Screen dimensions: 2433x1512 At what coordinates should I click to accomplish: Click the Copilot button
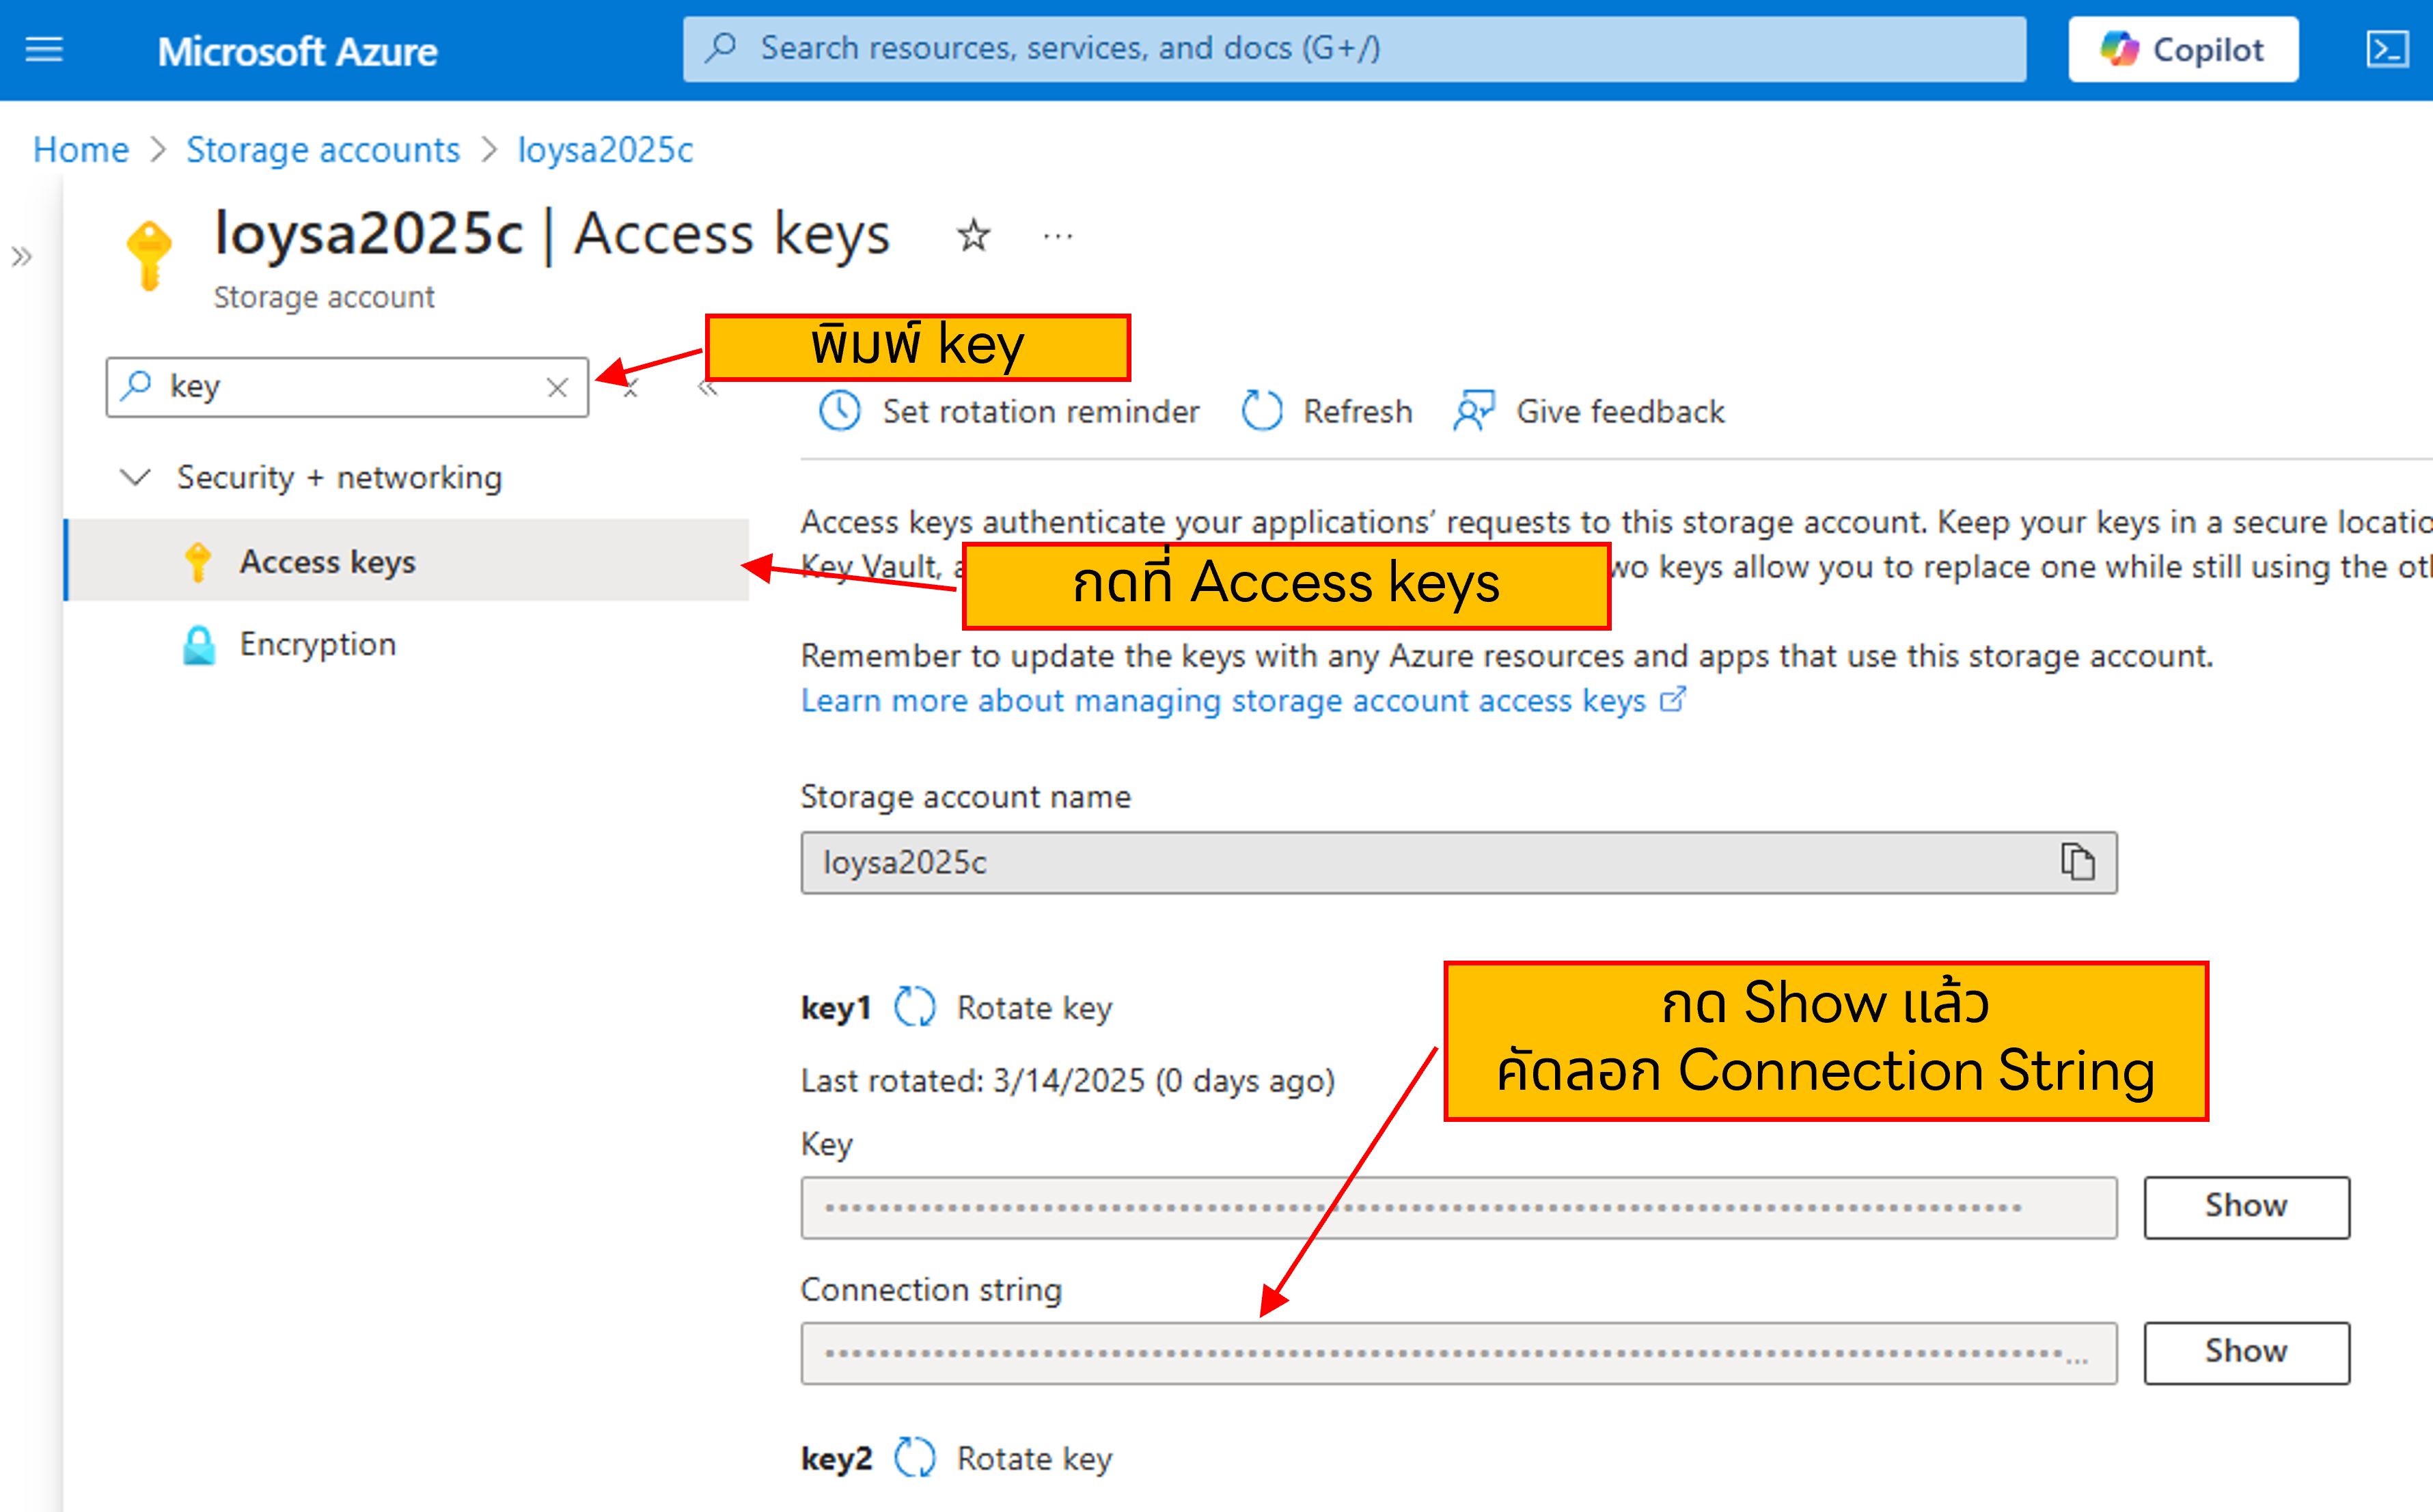coord(2183,49)
